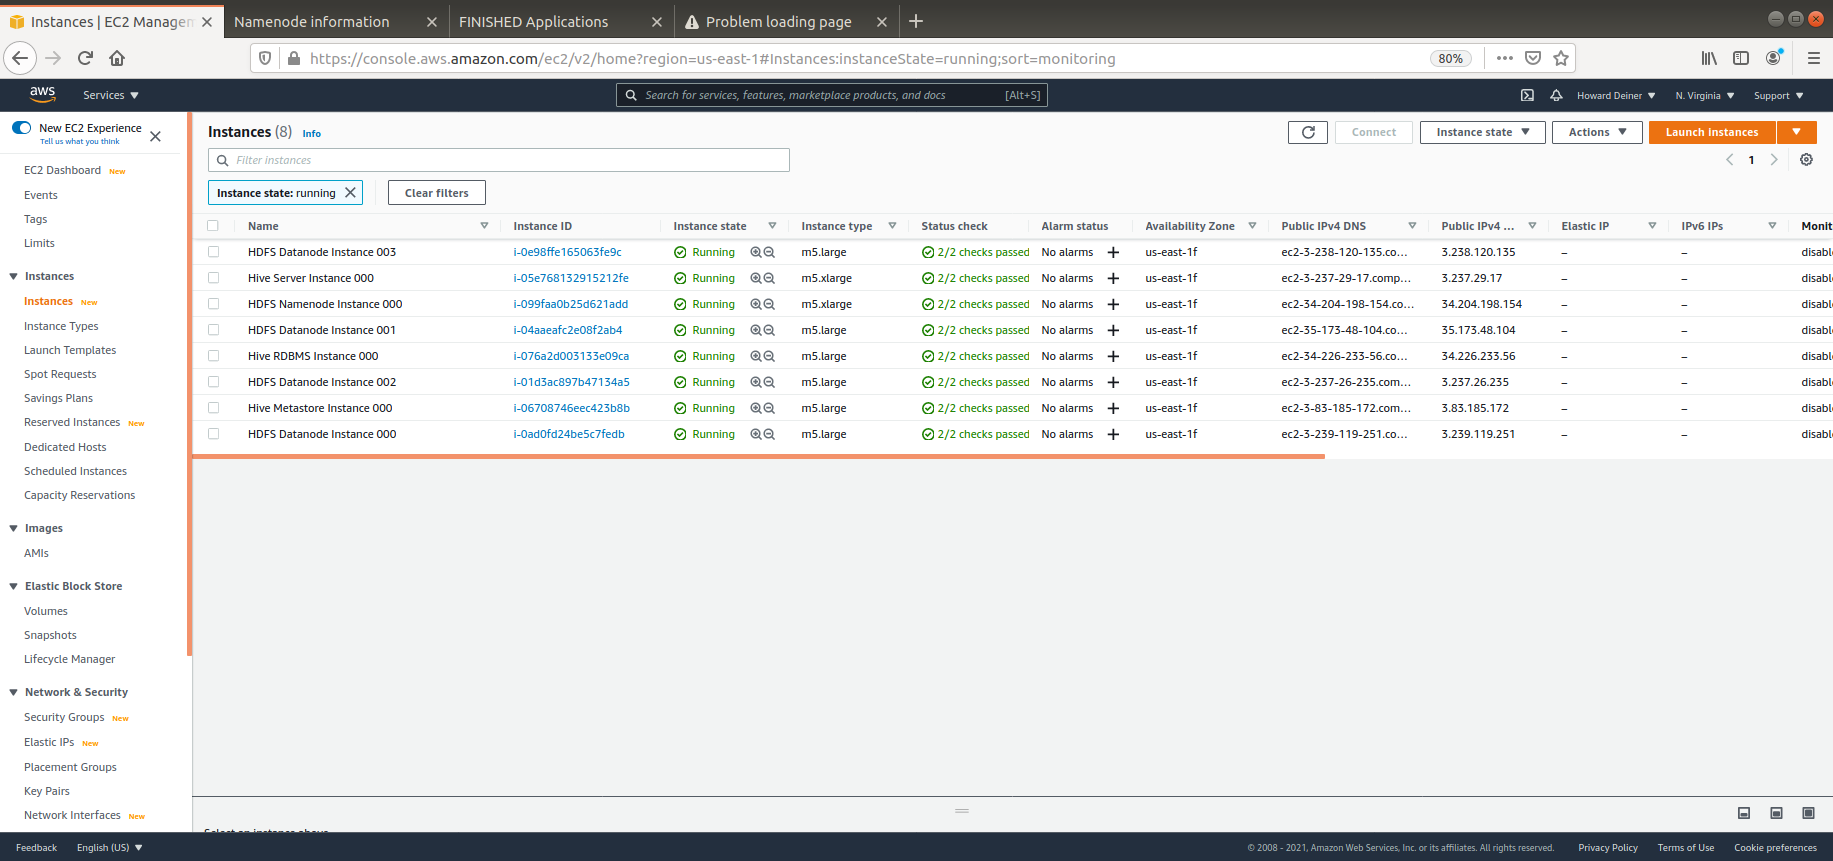
Task: Click the Filter instances search field
Action: [x=499, y=160]
